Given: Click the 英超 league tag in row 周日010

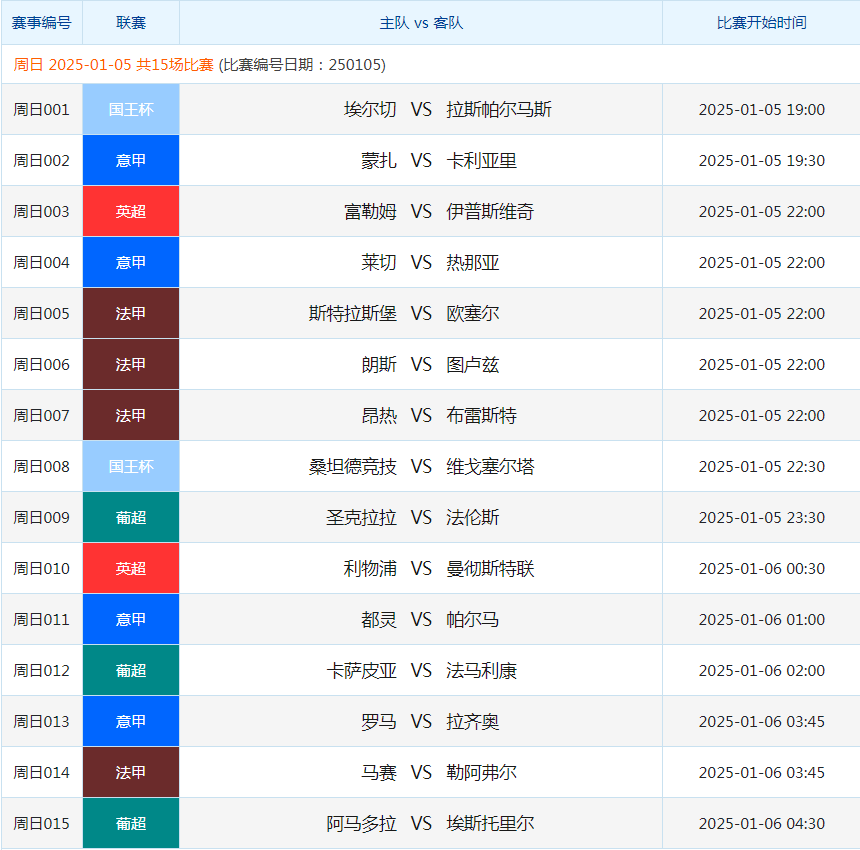Looking at the screenshot, I should tap(131, 568).
